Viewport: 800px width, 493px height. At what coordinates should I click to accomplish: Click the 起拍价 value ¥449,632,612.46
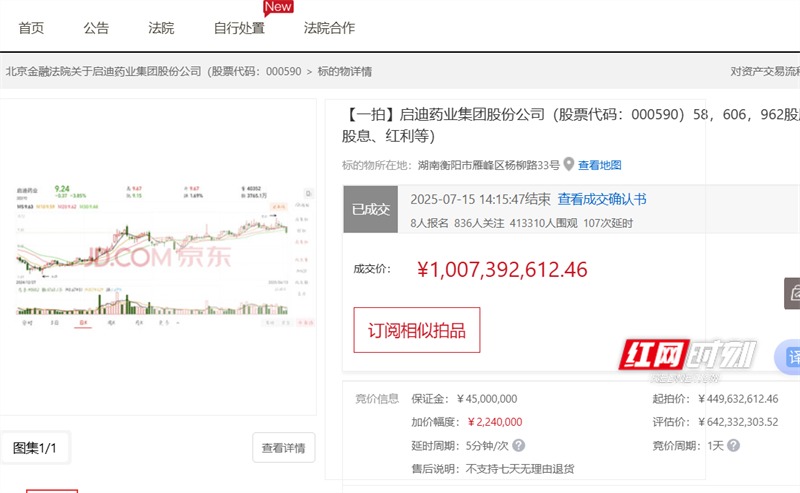click(x=738, y=399)
